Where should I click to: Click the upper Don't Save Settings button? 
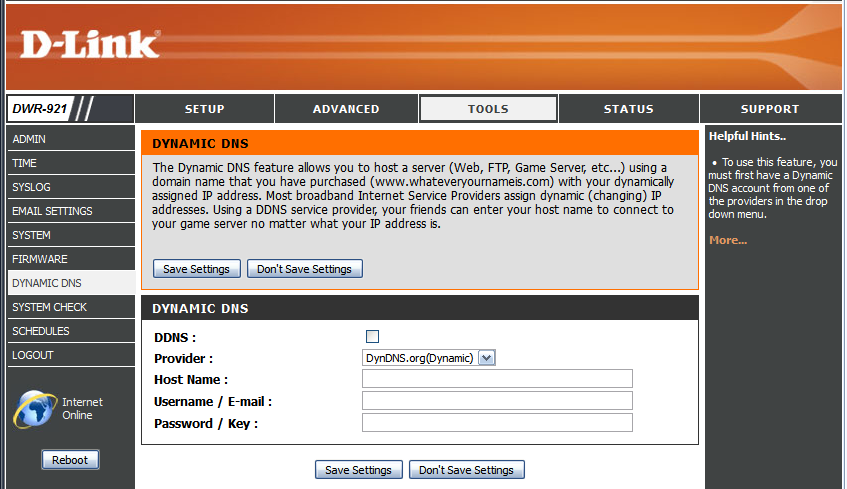click(305, 269)
